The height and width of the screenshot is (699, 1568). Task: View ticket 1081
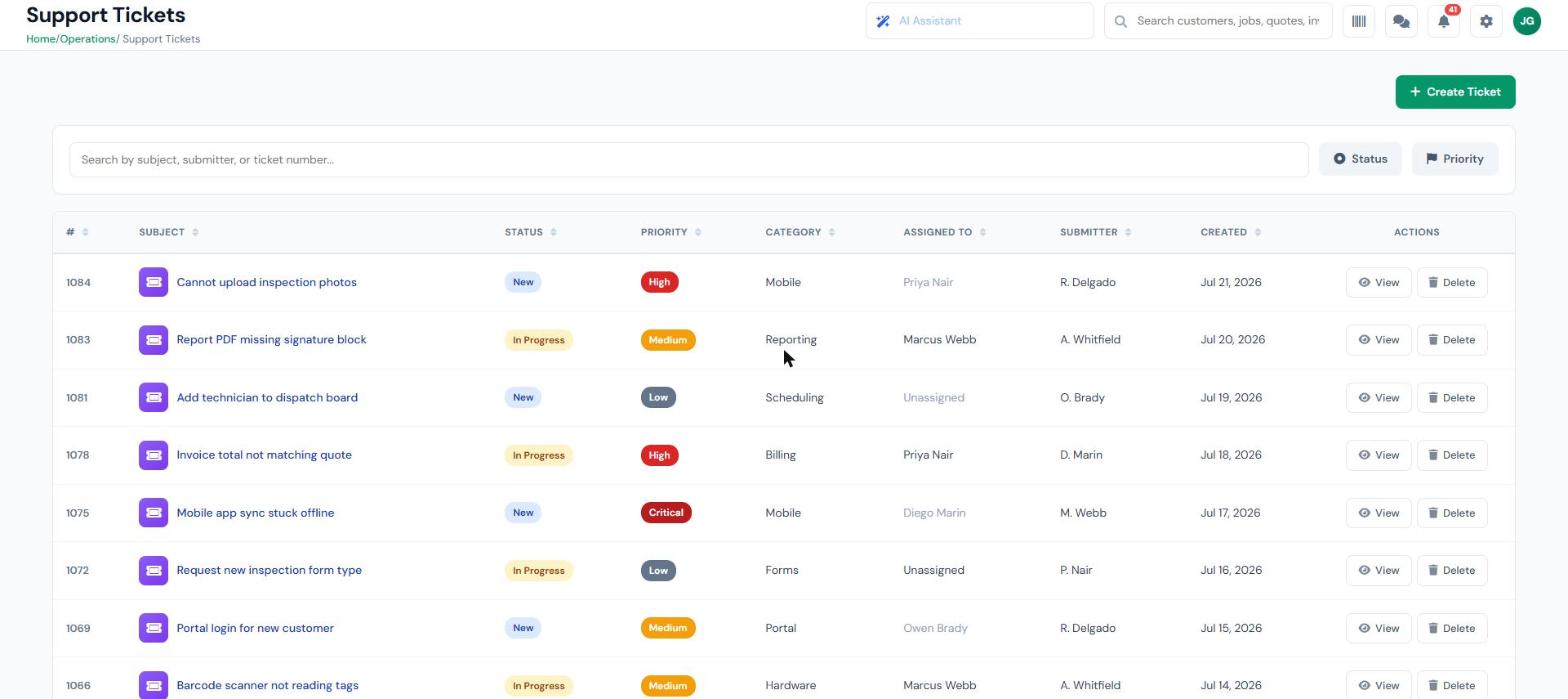coord(1378,397)
